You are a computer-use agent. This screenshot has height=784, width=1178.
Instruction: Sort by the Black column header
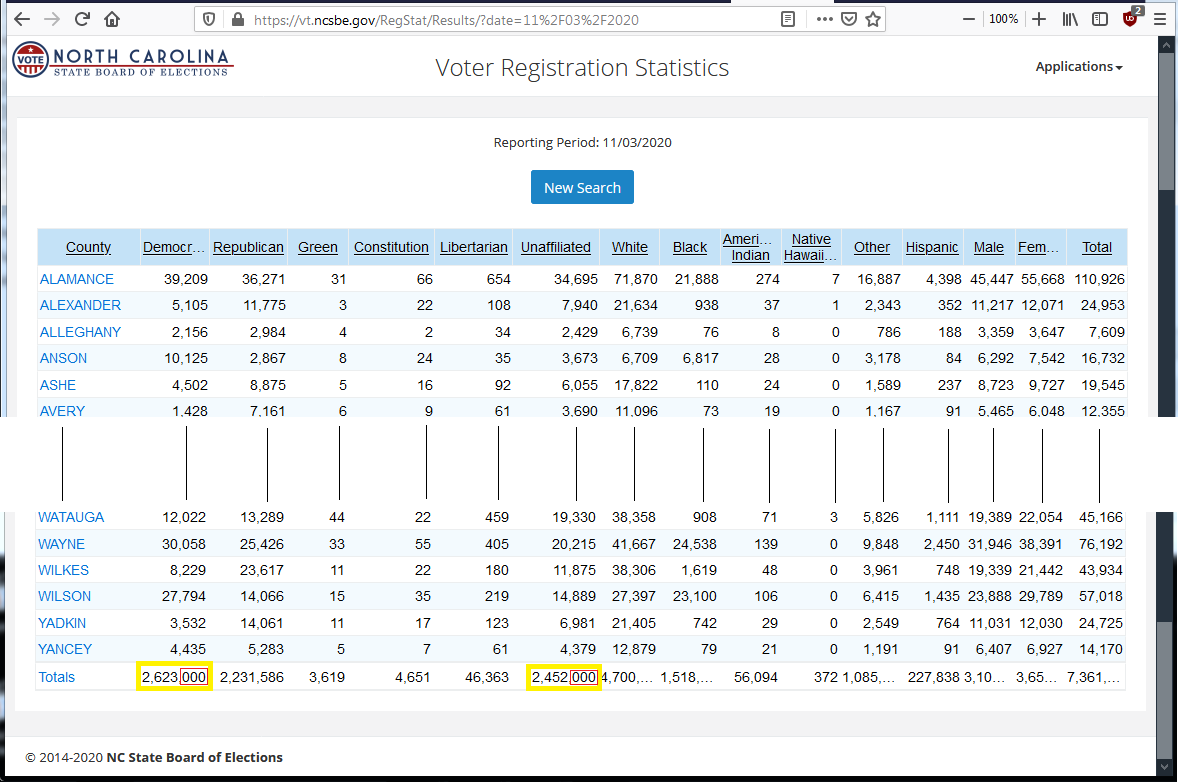coord(690,247)
